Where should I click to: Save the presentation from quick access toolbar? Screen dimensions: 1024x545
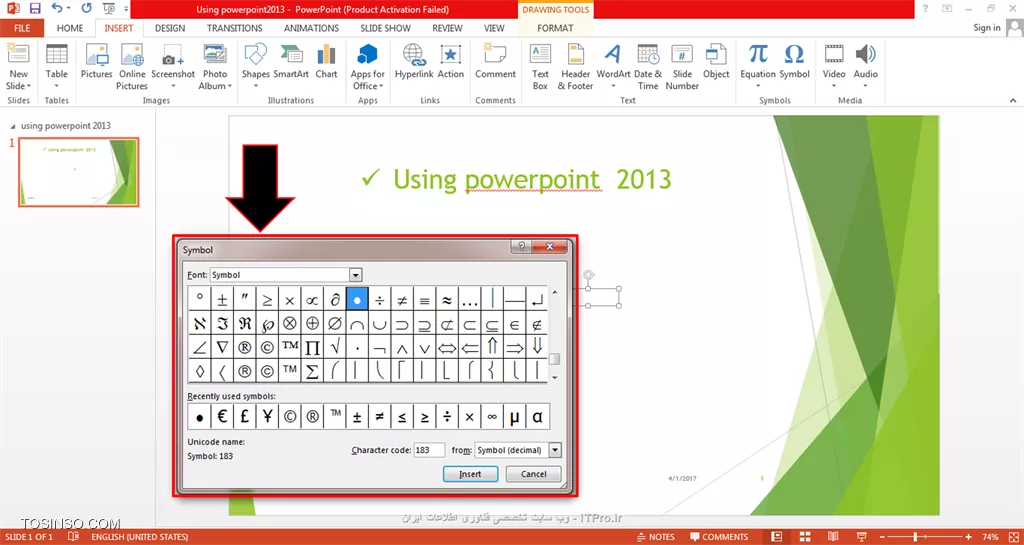[35, 9]
